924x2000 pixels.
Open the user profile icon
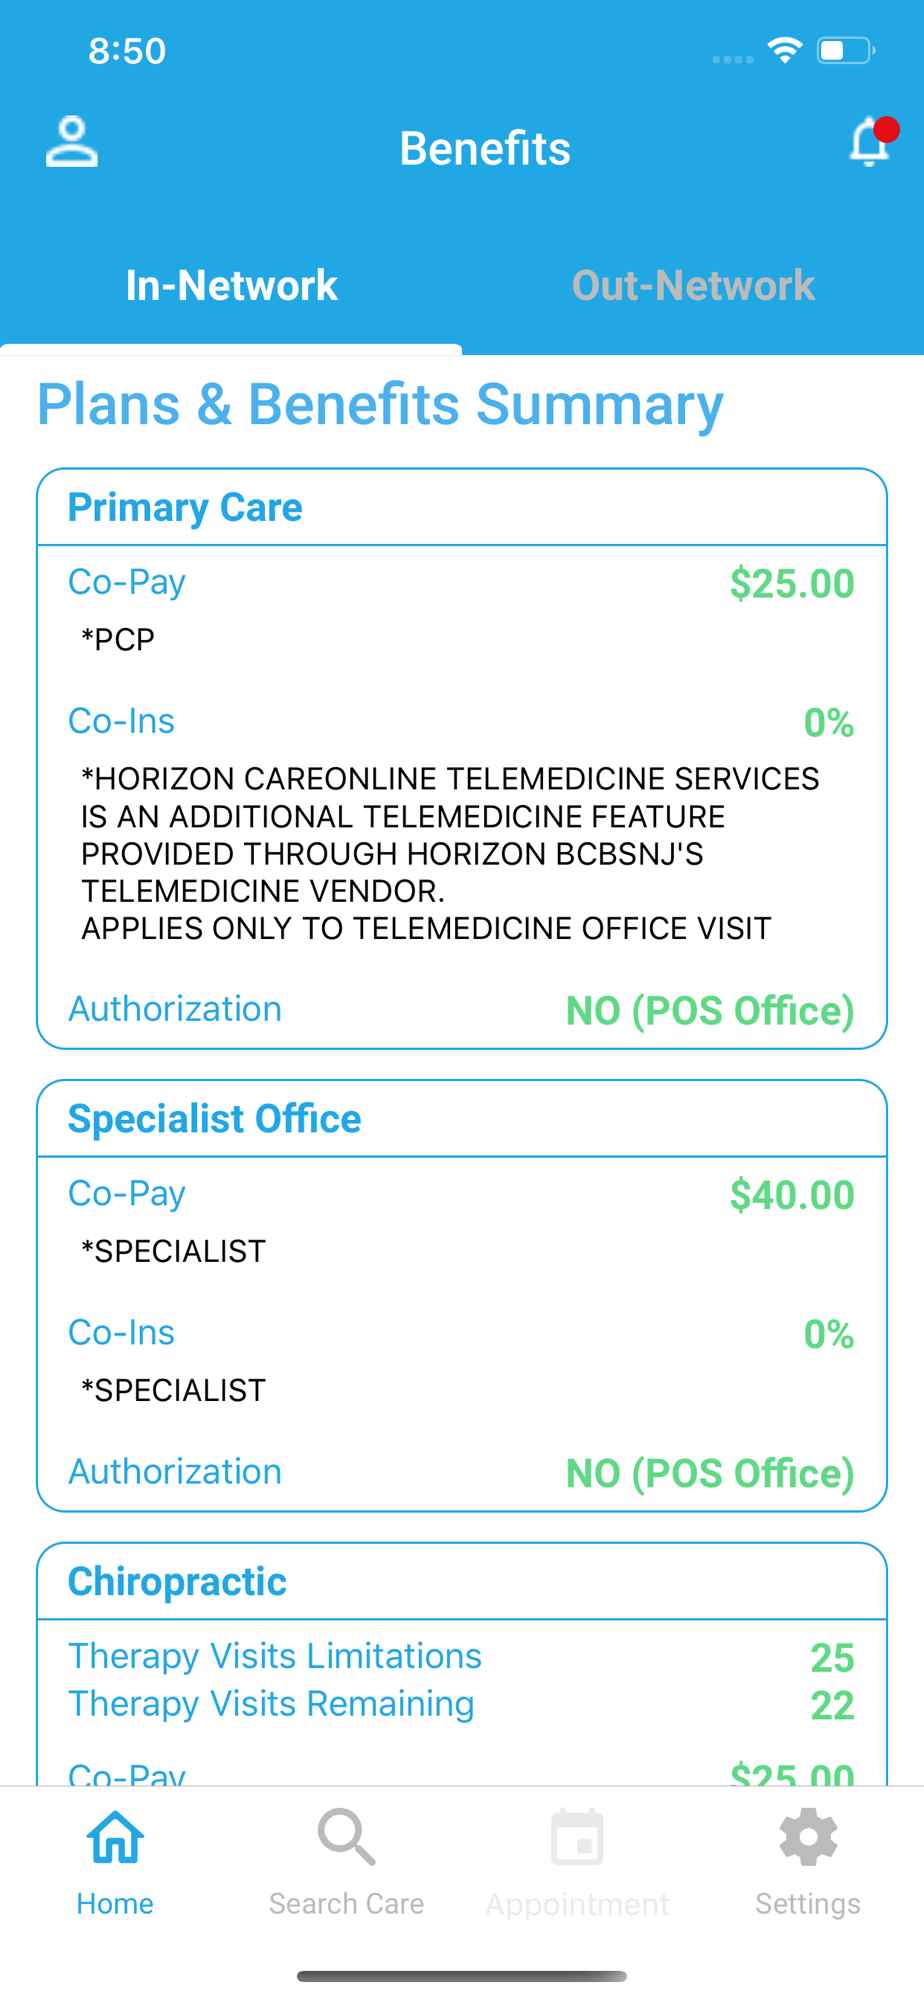[72, 142]
